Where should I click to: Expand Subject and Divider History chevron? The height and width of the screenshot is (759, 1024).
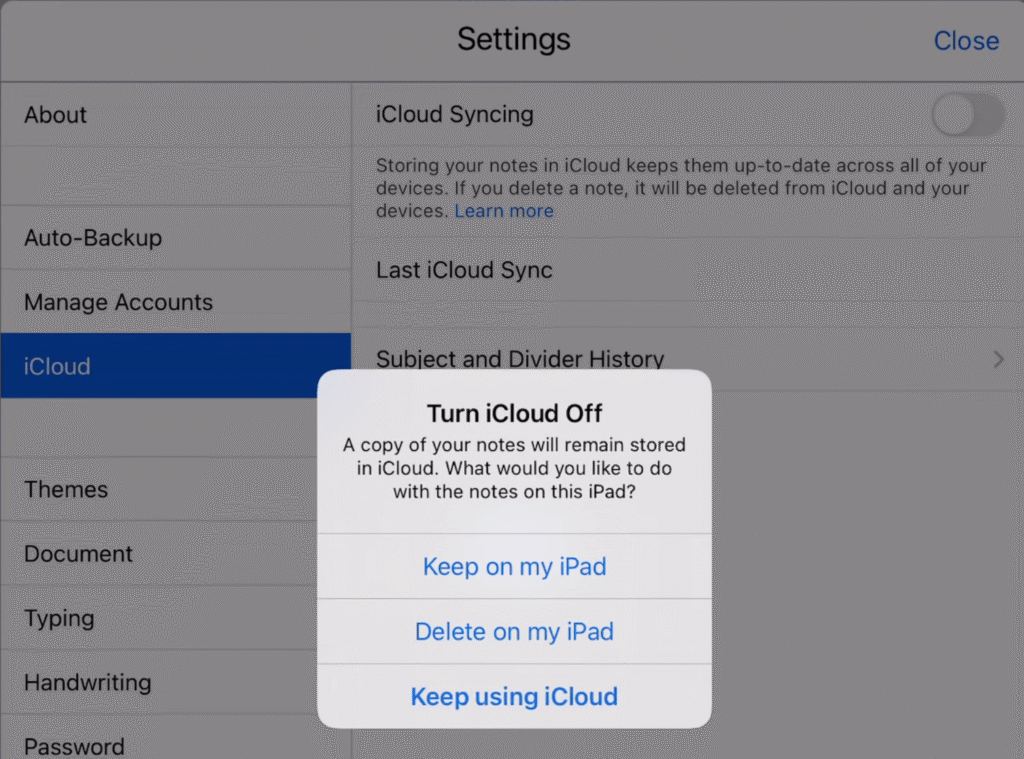coord(998,359)
